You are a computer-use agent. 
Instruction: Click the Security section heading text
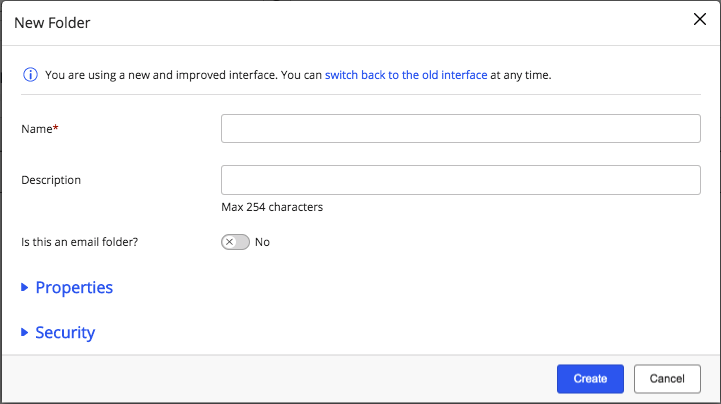(65, 333)
